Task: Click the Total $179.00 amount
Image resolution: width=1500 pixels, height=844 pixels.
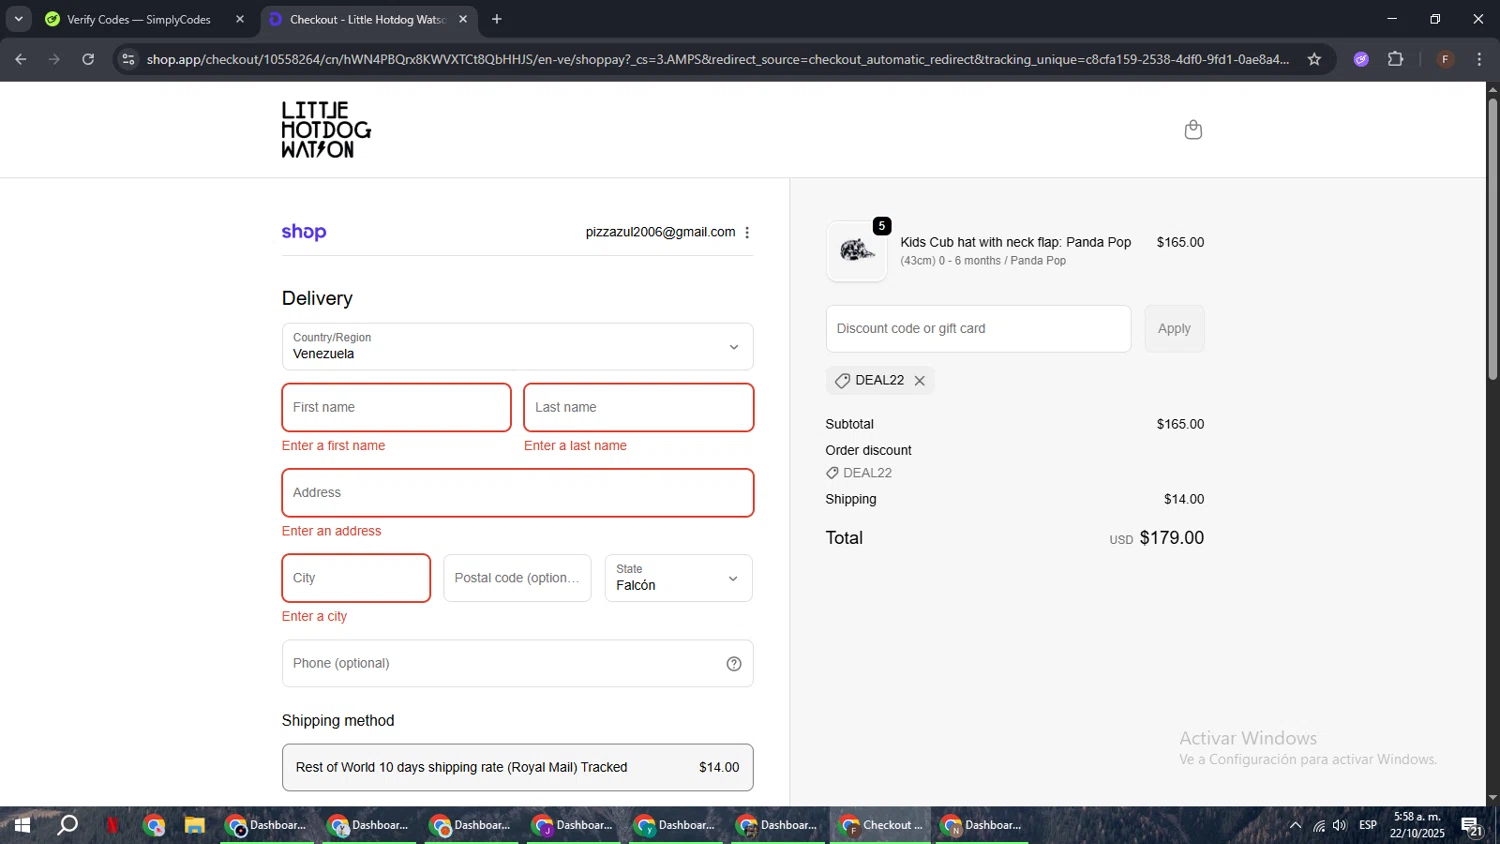Action: tap(1171, 538)
